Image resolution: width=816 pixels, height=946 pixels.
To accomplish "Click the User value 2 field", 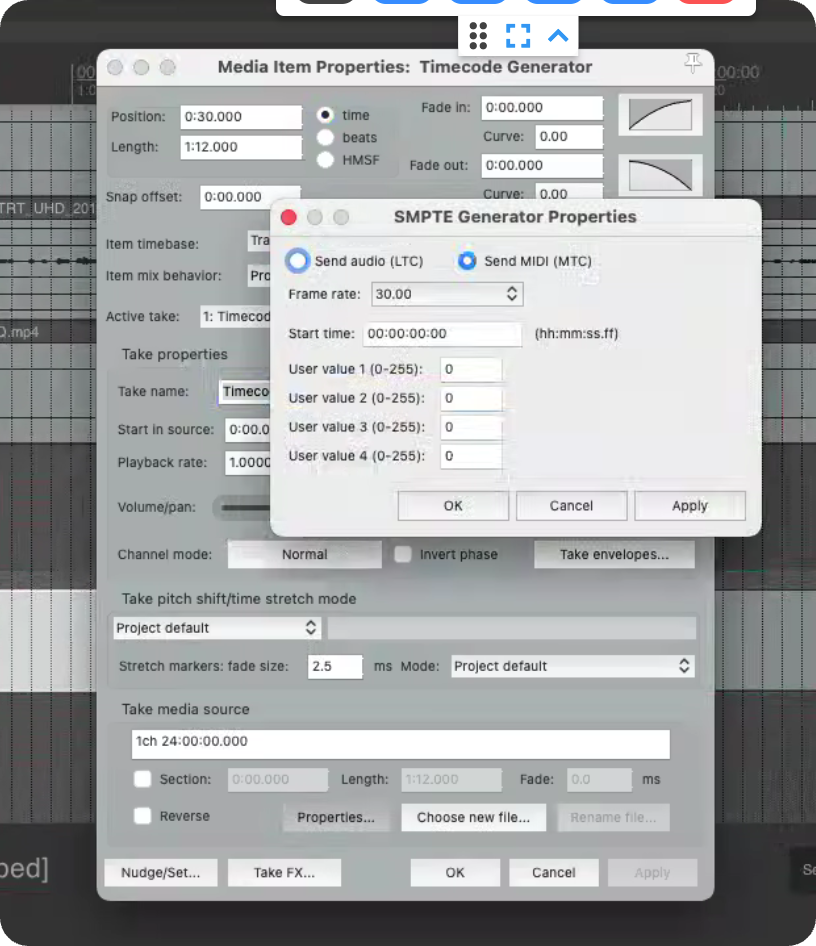I will click(471, 398).
